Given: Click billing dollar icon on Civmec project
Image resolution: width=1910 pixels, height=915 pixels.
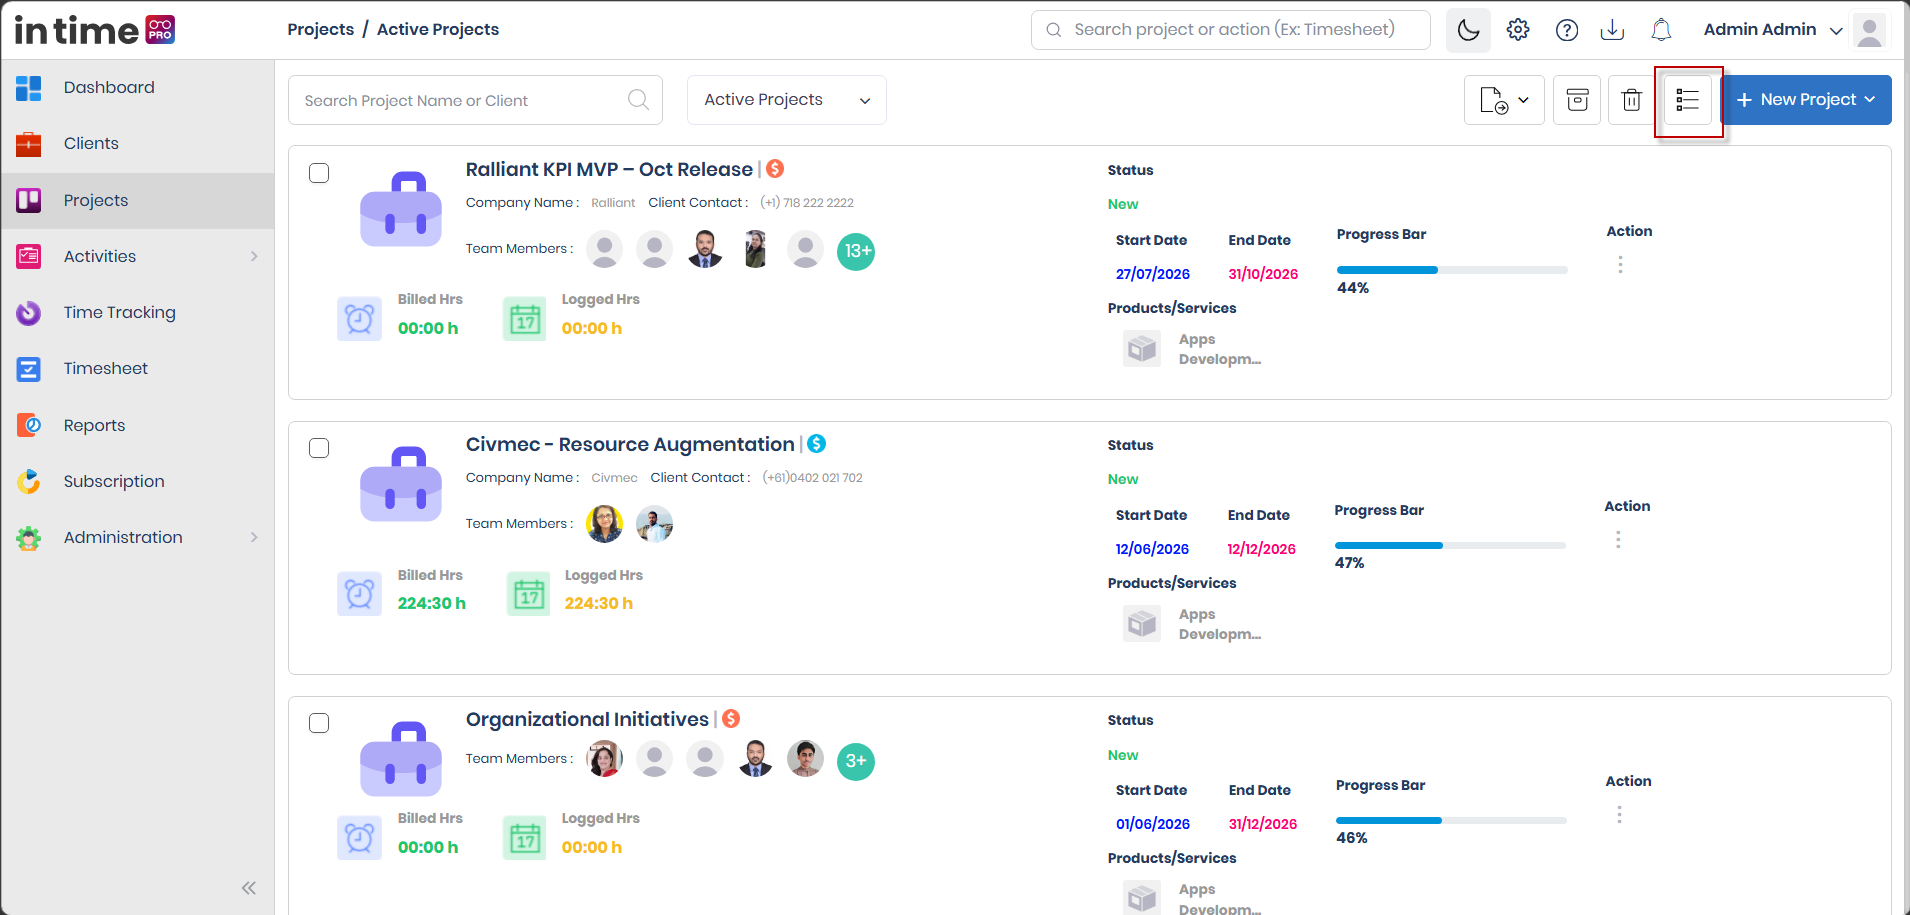Looking at the screenshot, I should tap(817, 443).
